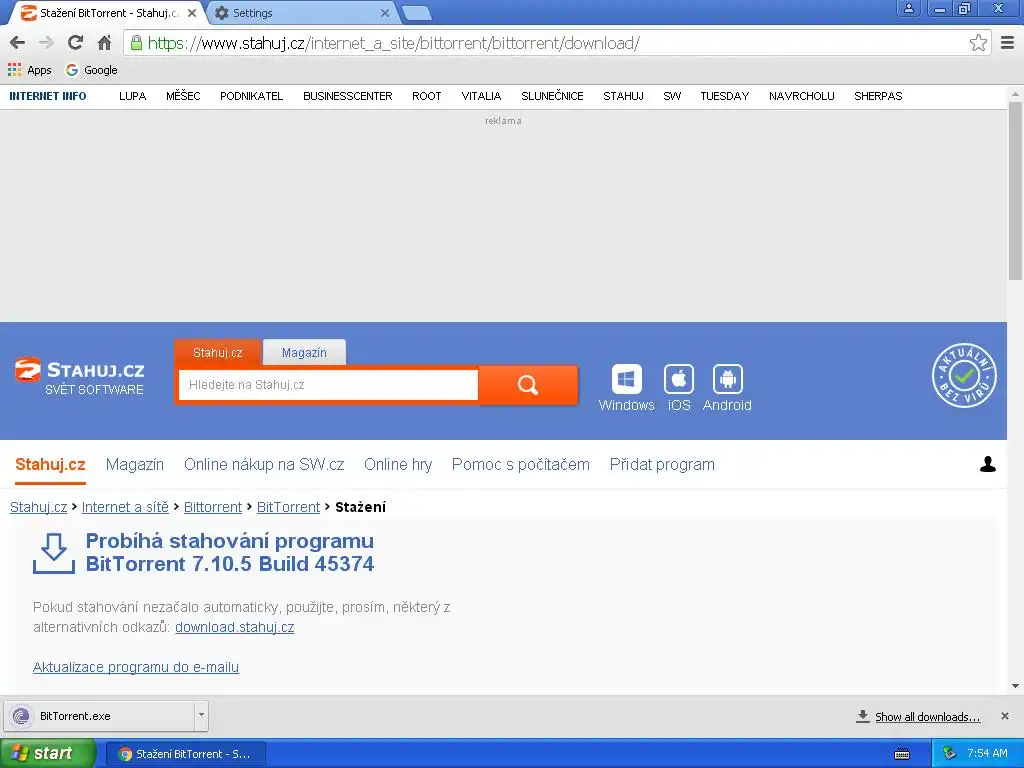Open Přidat program navigation item
This screenshot has width=1024, height=768.
(662, 464)
